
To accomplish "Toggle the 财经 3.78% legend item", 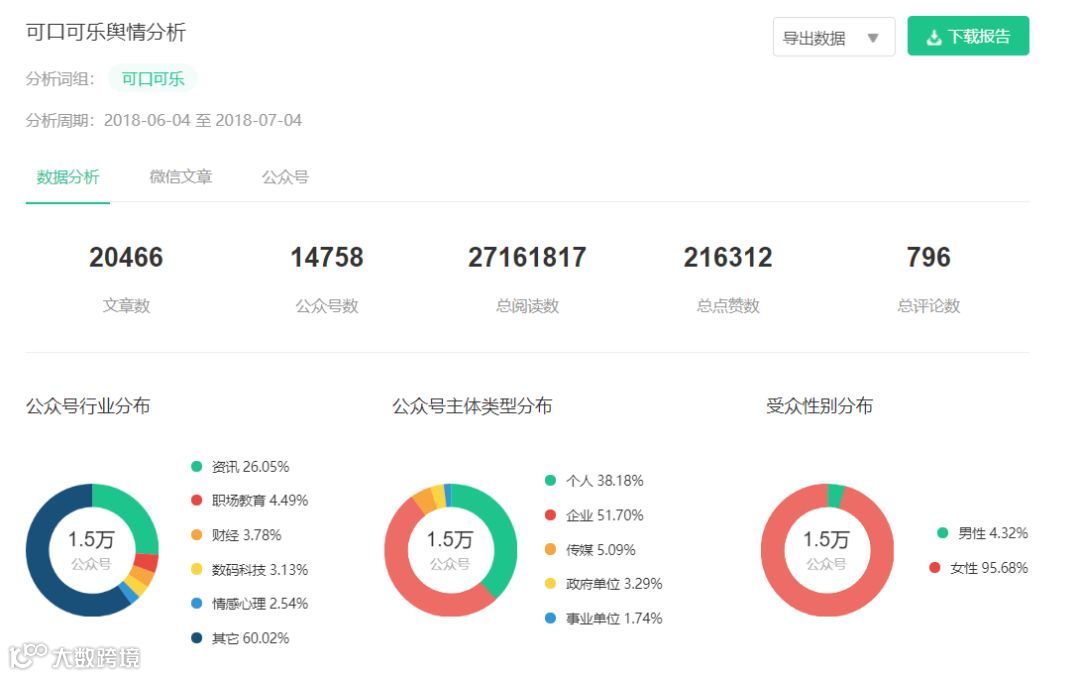I will tap(236, 534).
